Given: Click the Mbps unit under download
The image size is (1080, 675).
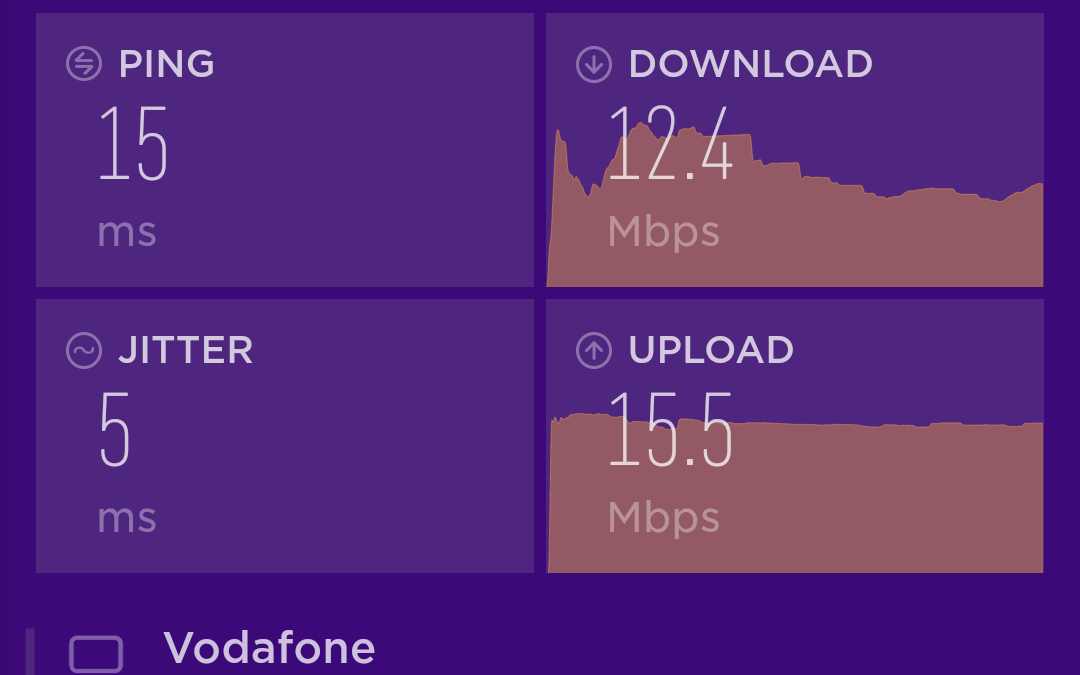Looking at the screenshot, I should (x=663, y=232).
